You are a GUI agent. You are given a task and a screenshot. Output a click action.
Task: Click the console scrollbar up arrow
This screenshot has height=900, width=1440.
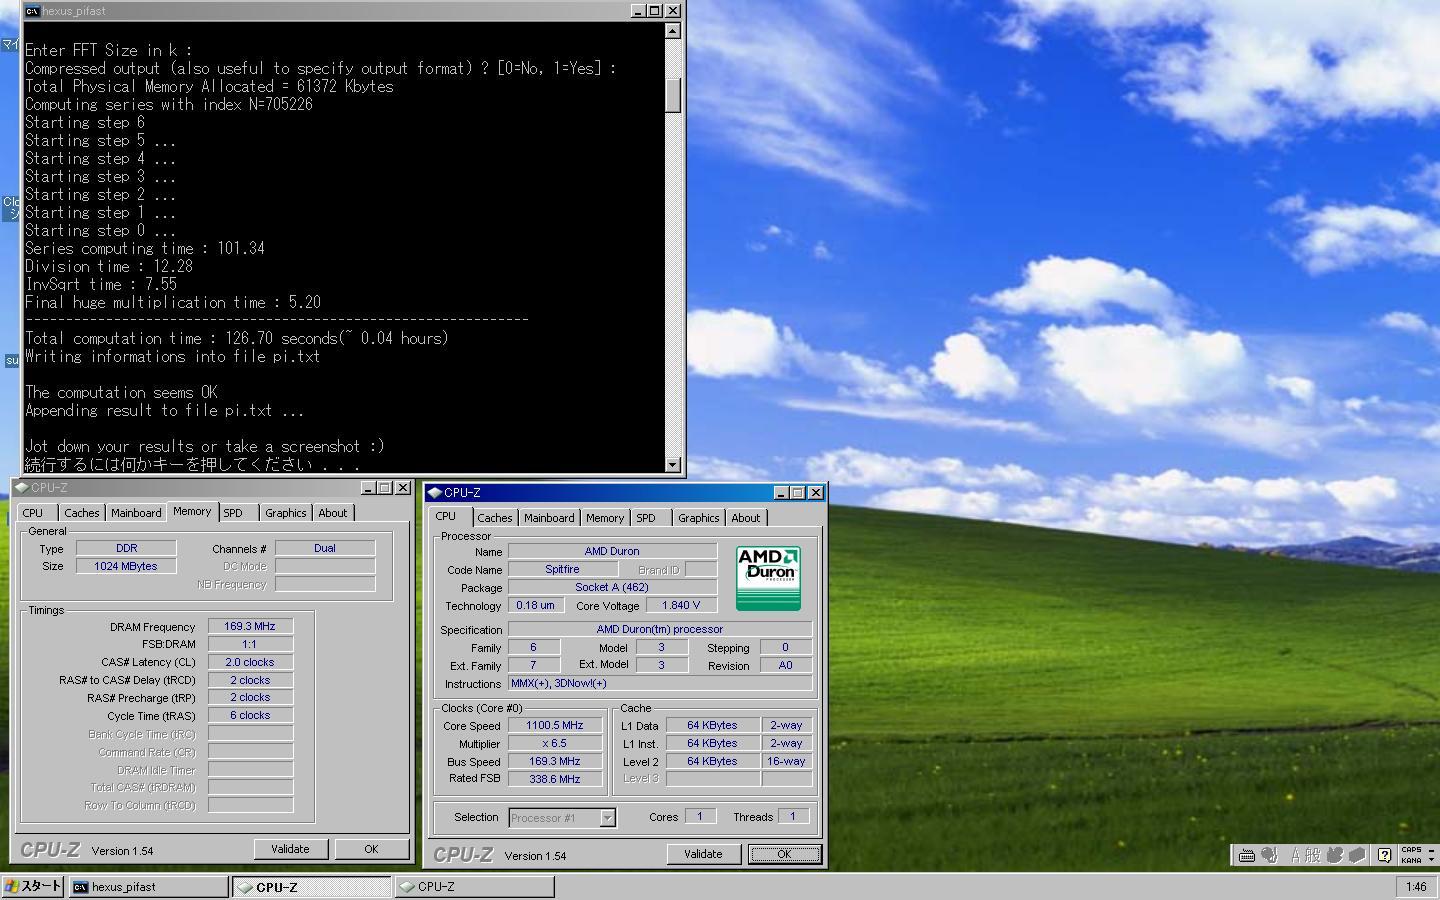coord(673,31)
